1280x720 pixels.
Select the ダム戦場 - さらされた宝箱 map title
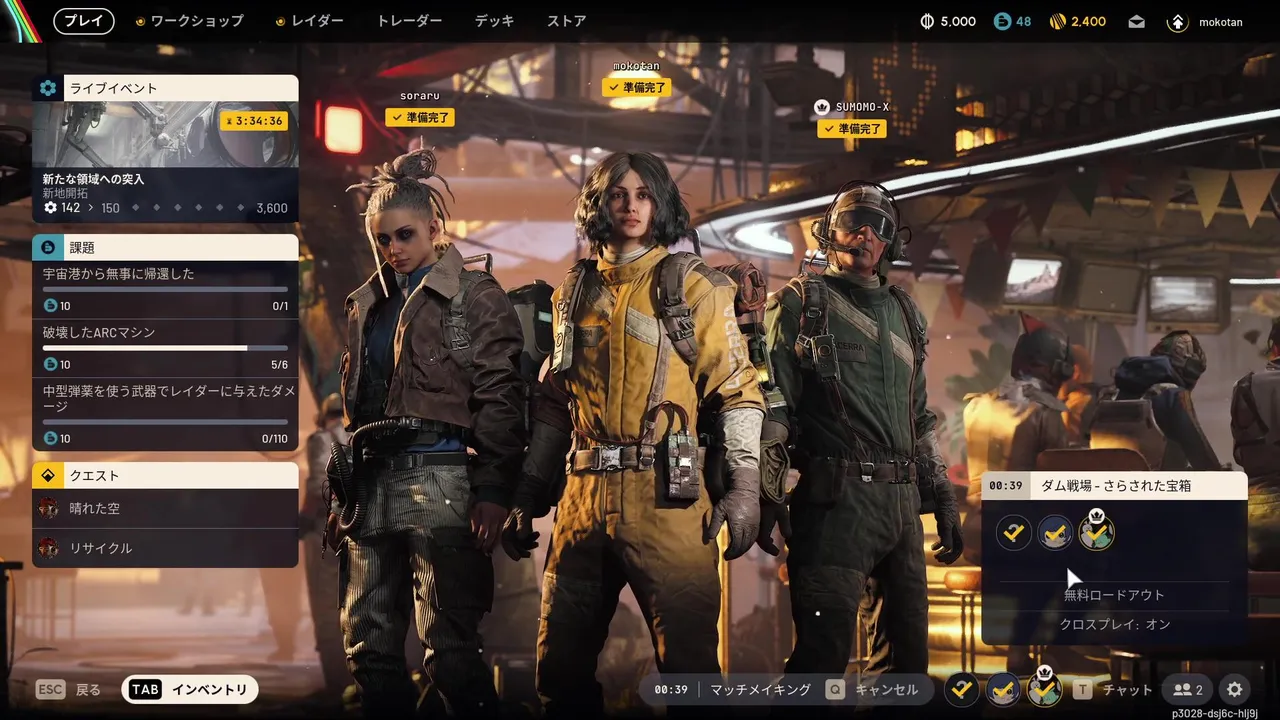[1116, 486]
